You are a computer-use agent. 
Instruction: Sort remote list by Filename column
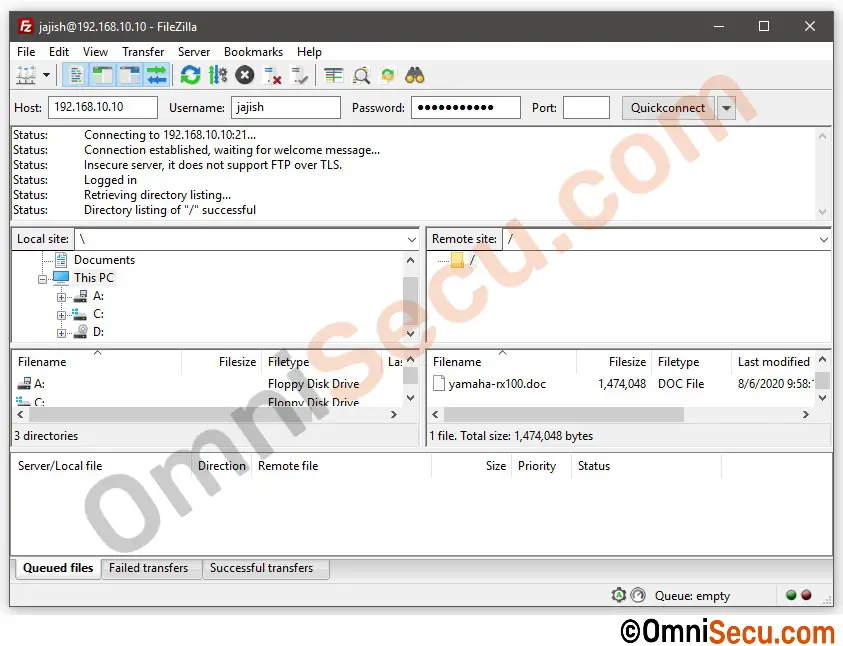(502, 362)
